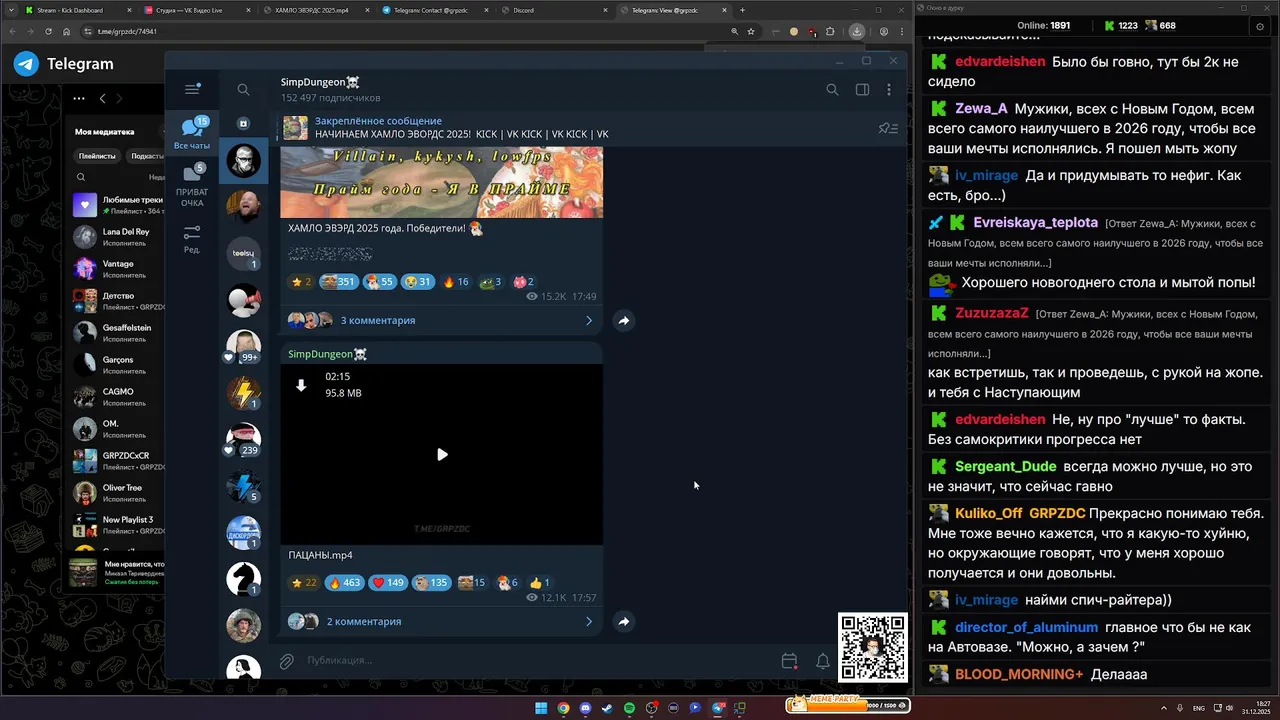Image resolution: width=1280 pixels, height=720 pixels.
Task: Toggle the heart 149 reaction
Action: point(388,582)
